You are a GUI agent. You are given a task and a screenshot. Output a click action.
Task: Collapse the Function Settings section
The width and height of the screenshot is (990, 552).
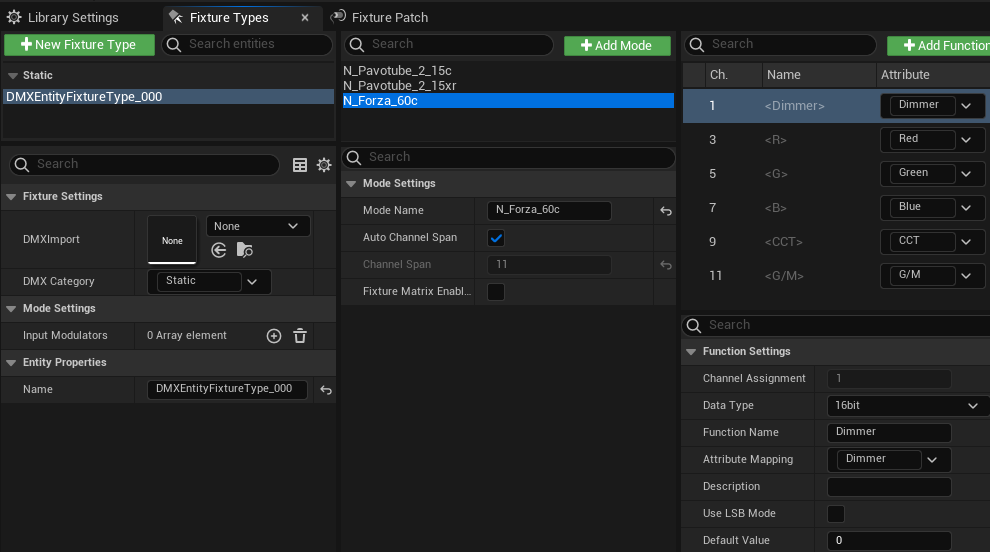pos(691,351)
